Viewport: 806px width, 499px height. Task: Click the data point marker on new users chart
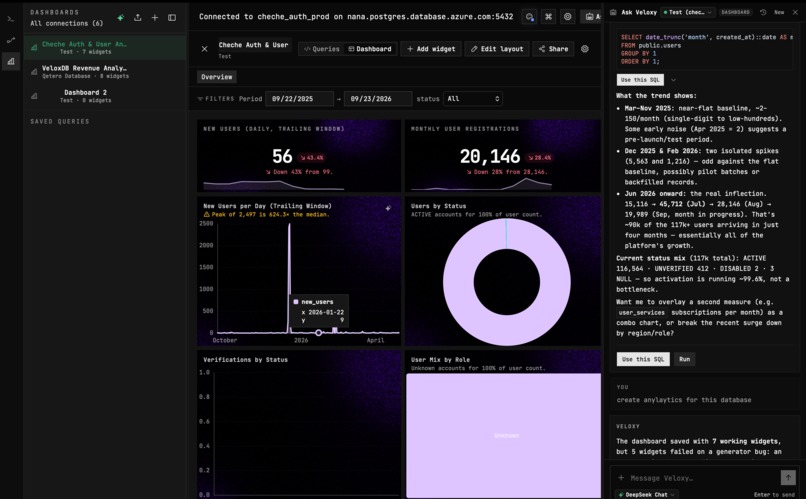tap(319, 332)
